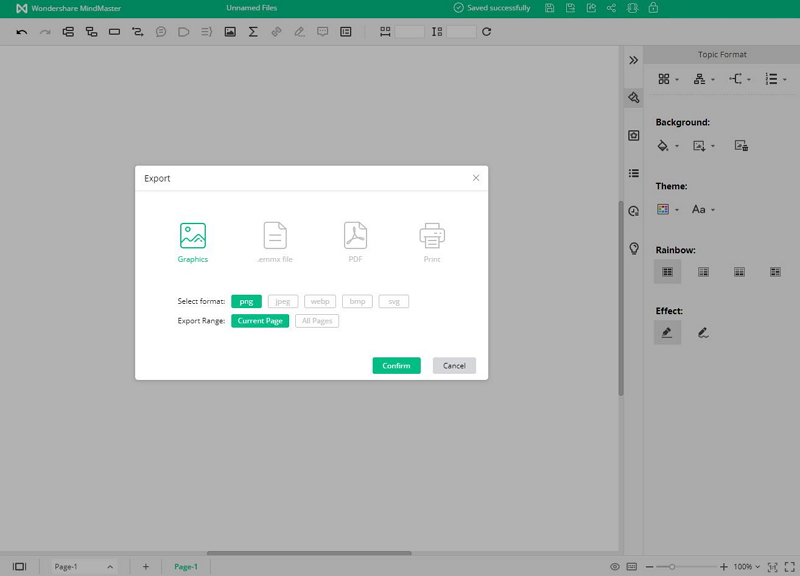This screenshot has width=800, height=576.
Task: Pick the .emmx file export icon
Action: pyautogui.click(x=275, y=236)
